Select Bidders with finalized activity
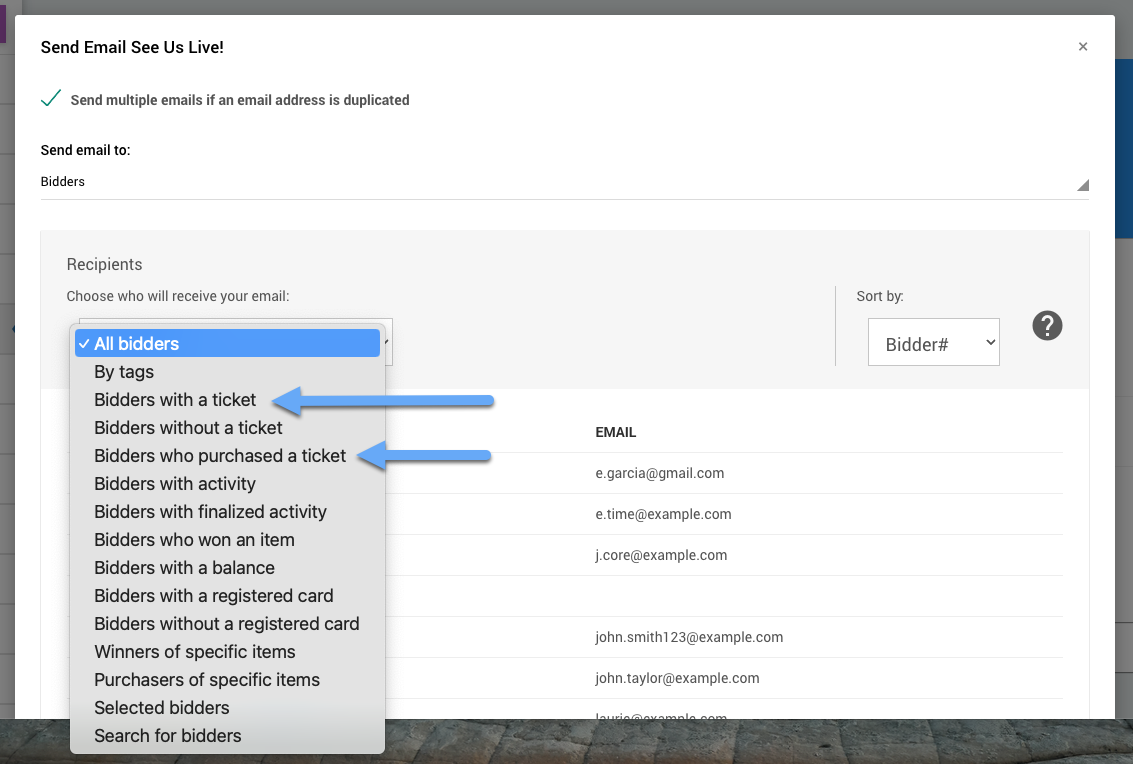This screenshot has width=1133, height=764. click(210, 512)
